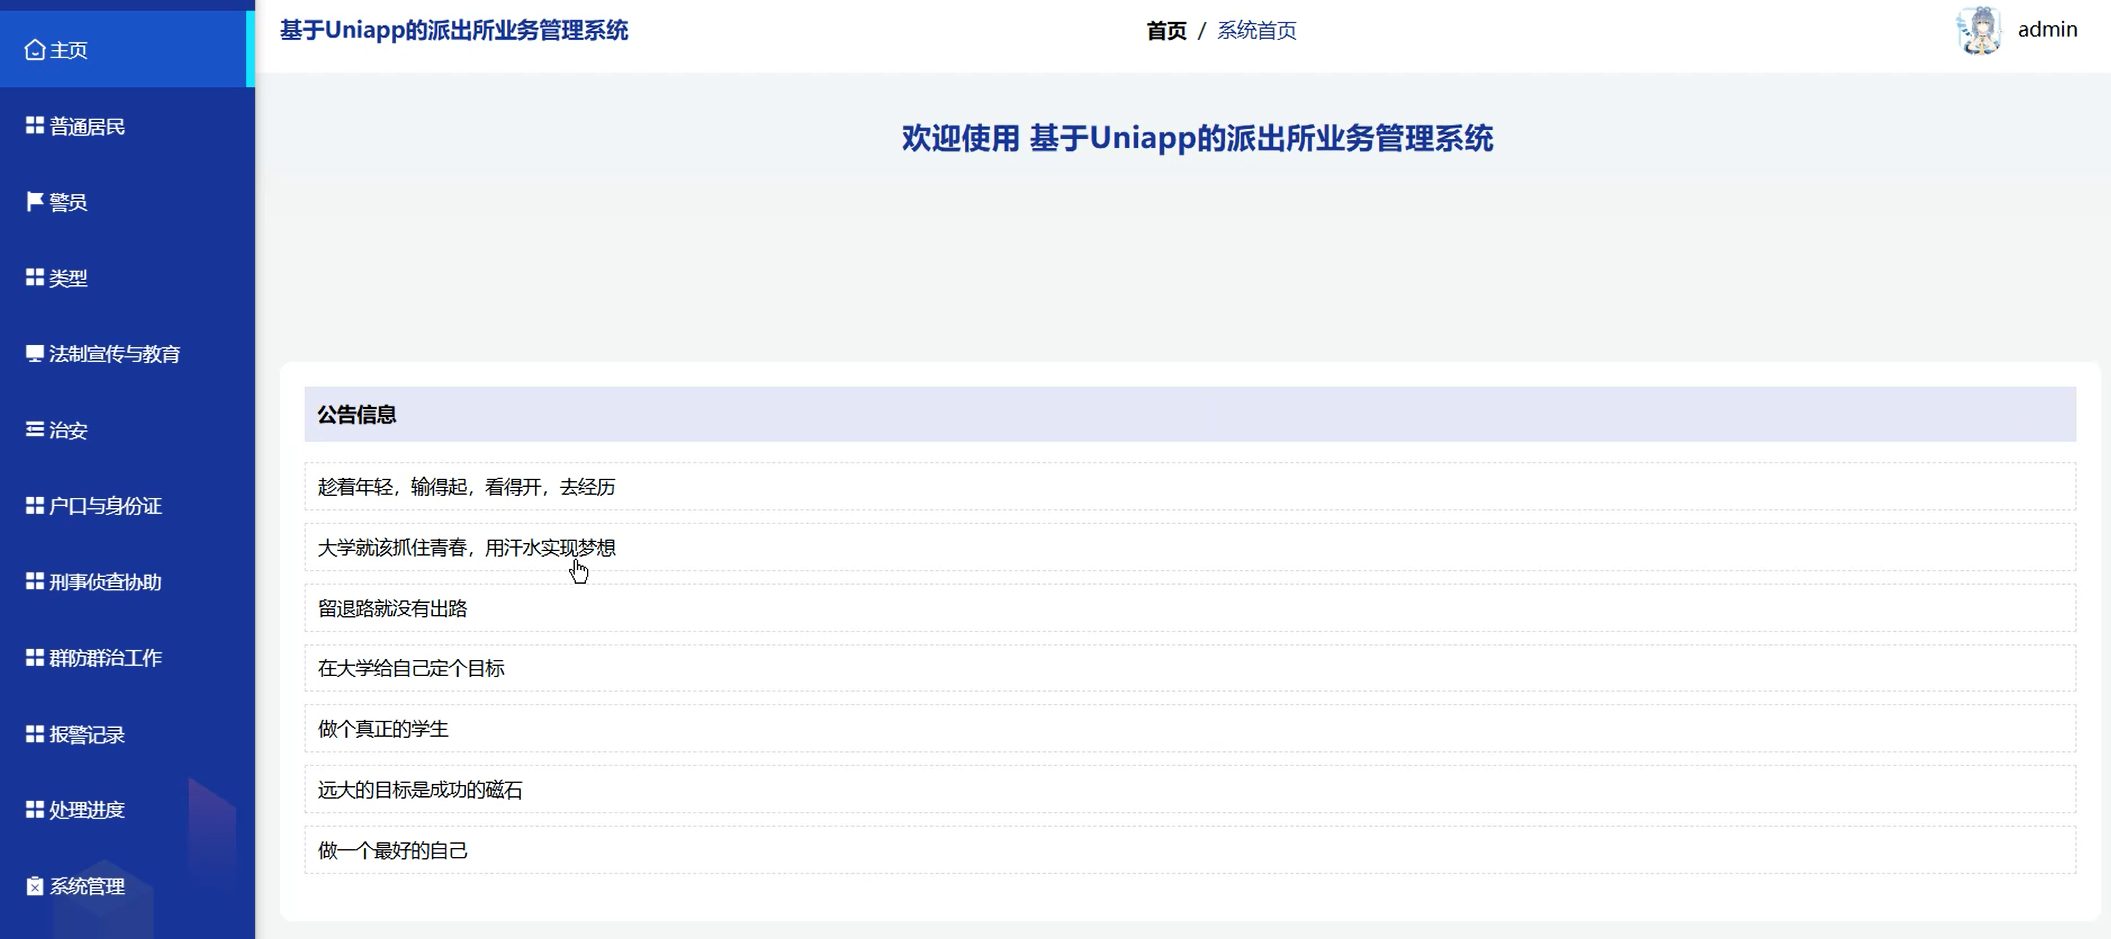Open notice 趁着年轻，输得起，看得开，去经历

click(1190, 487)
